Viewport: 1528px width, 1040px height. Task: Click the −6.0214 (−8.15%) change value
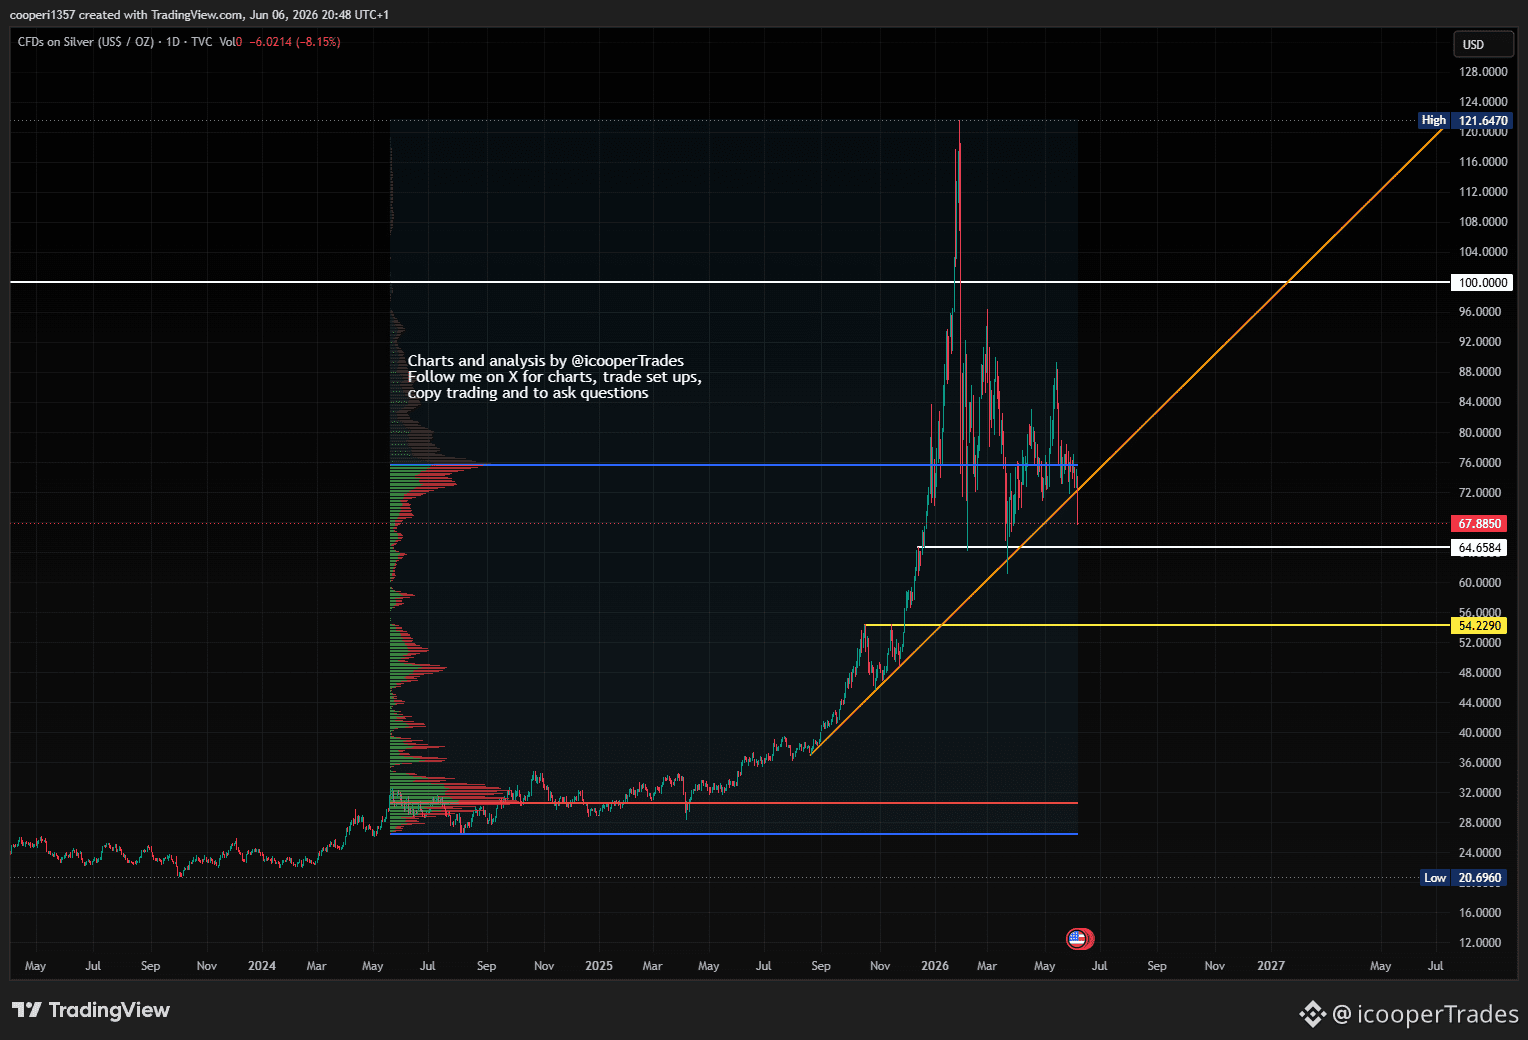point(295,42)
